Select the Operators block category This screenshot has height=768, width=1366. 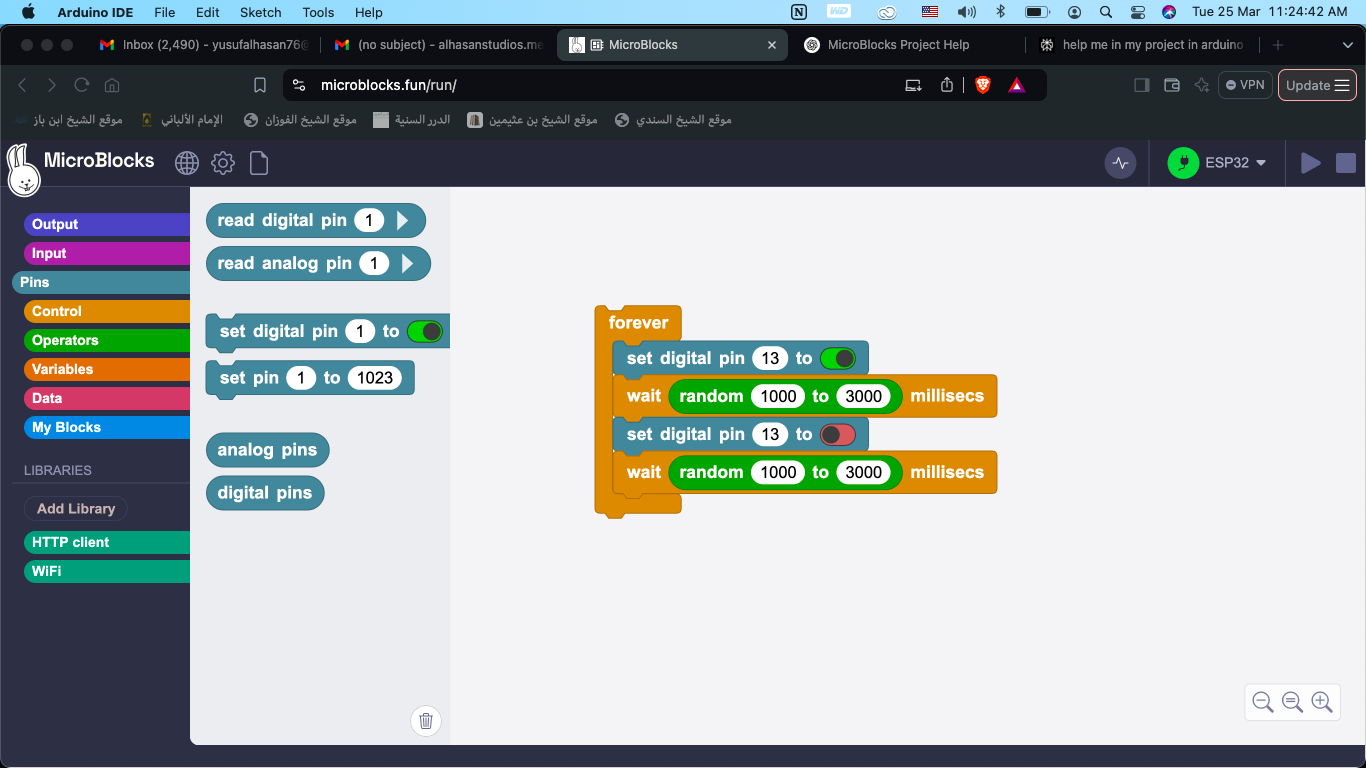(x=107, y=340)
